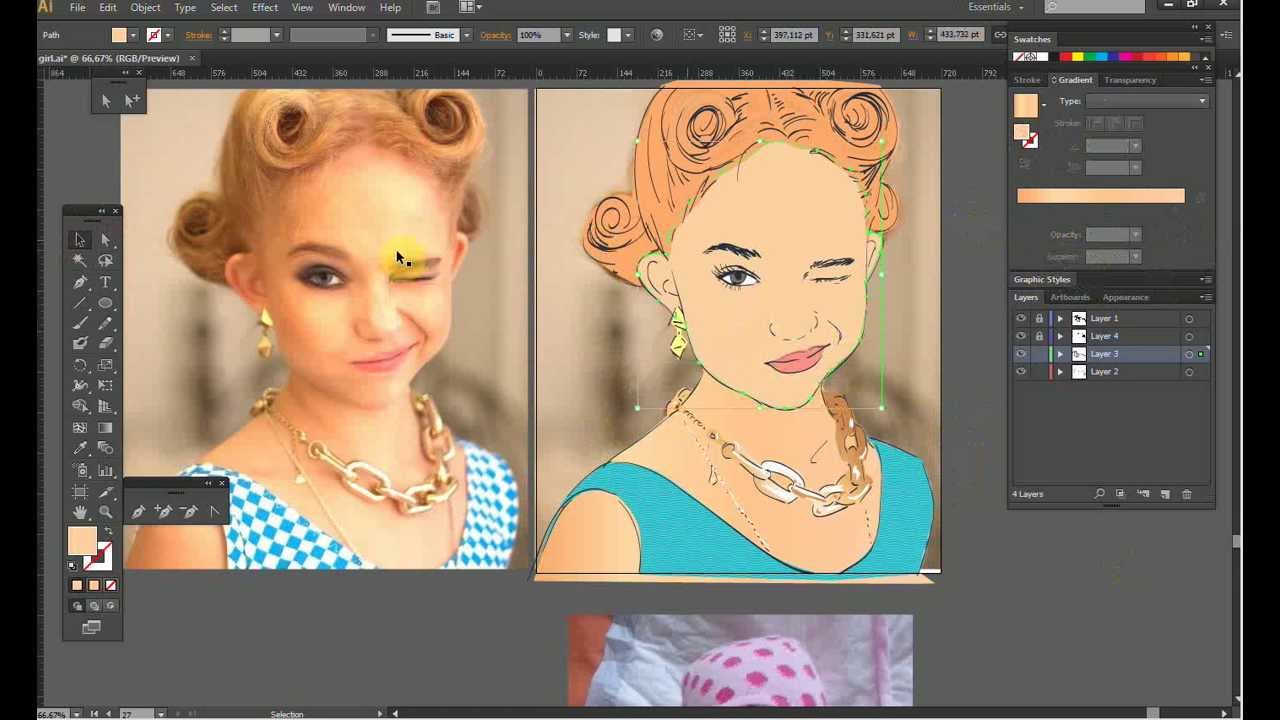Switch to the Appearance tab
Image resolution: width=1280 pixels, height=720 pixels.
coord(1125,297)
